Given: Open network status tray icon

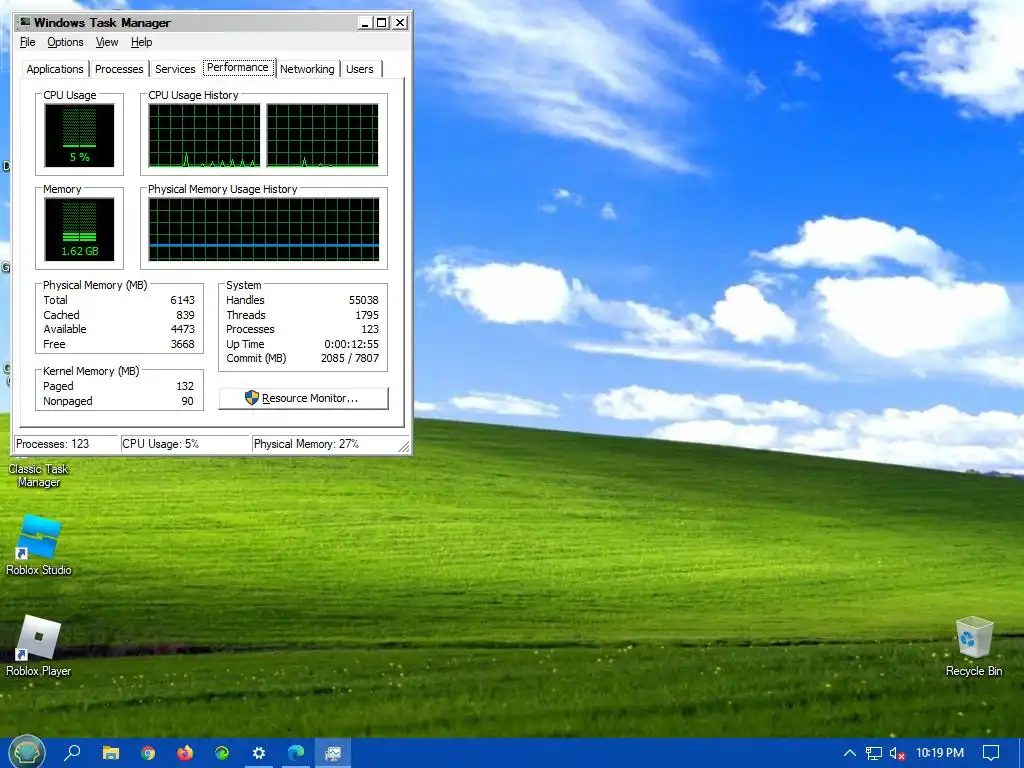Looking at the screenshot, I should tap(874, 754).
